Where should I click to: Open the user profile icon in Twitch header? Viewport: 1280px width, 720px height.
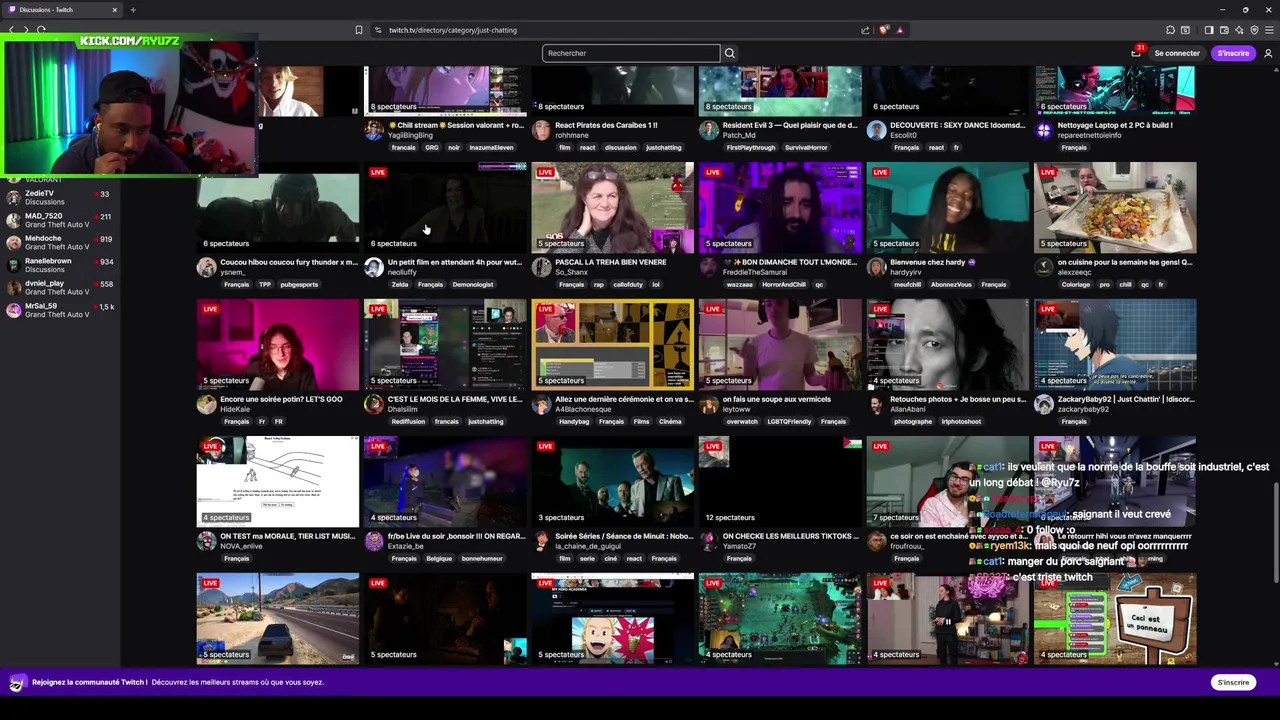[1268, 53]
